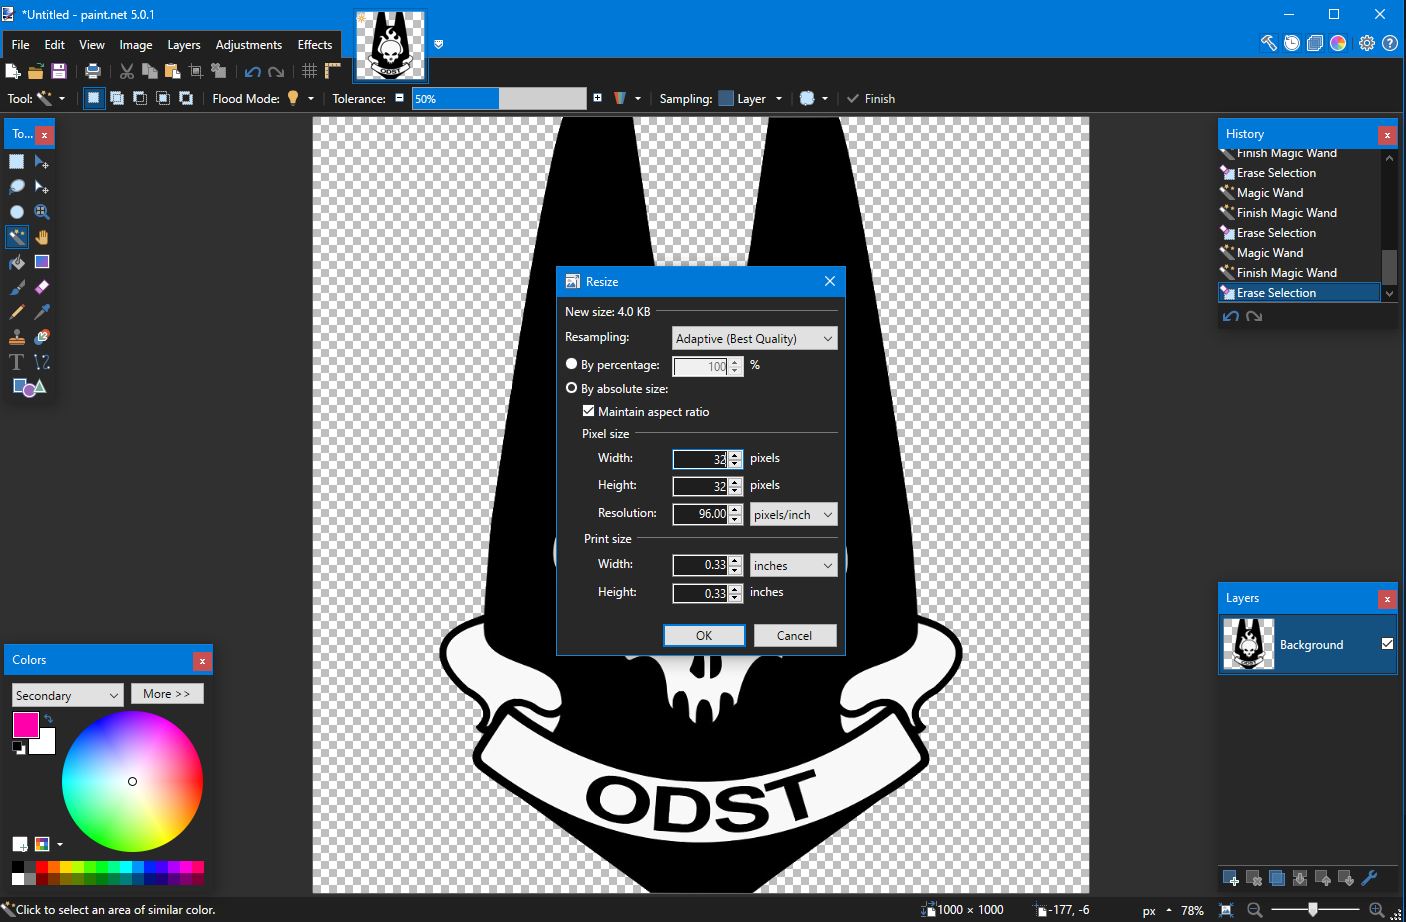Image resolution: width=1406 pixels, height=922 pixels.
Task: Select the Pan hand tool
Action: (42, 237)
